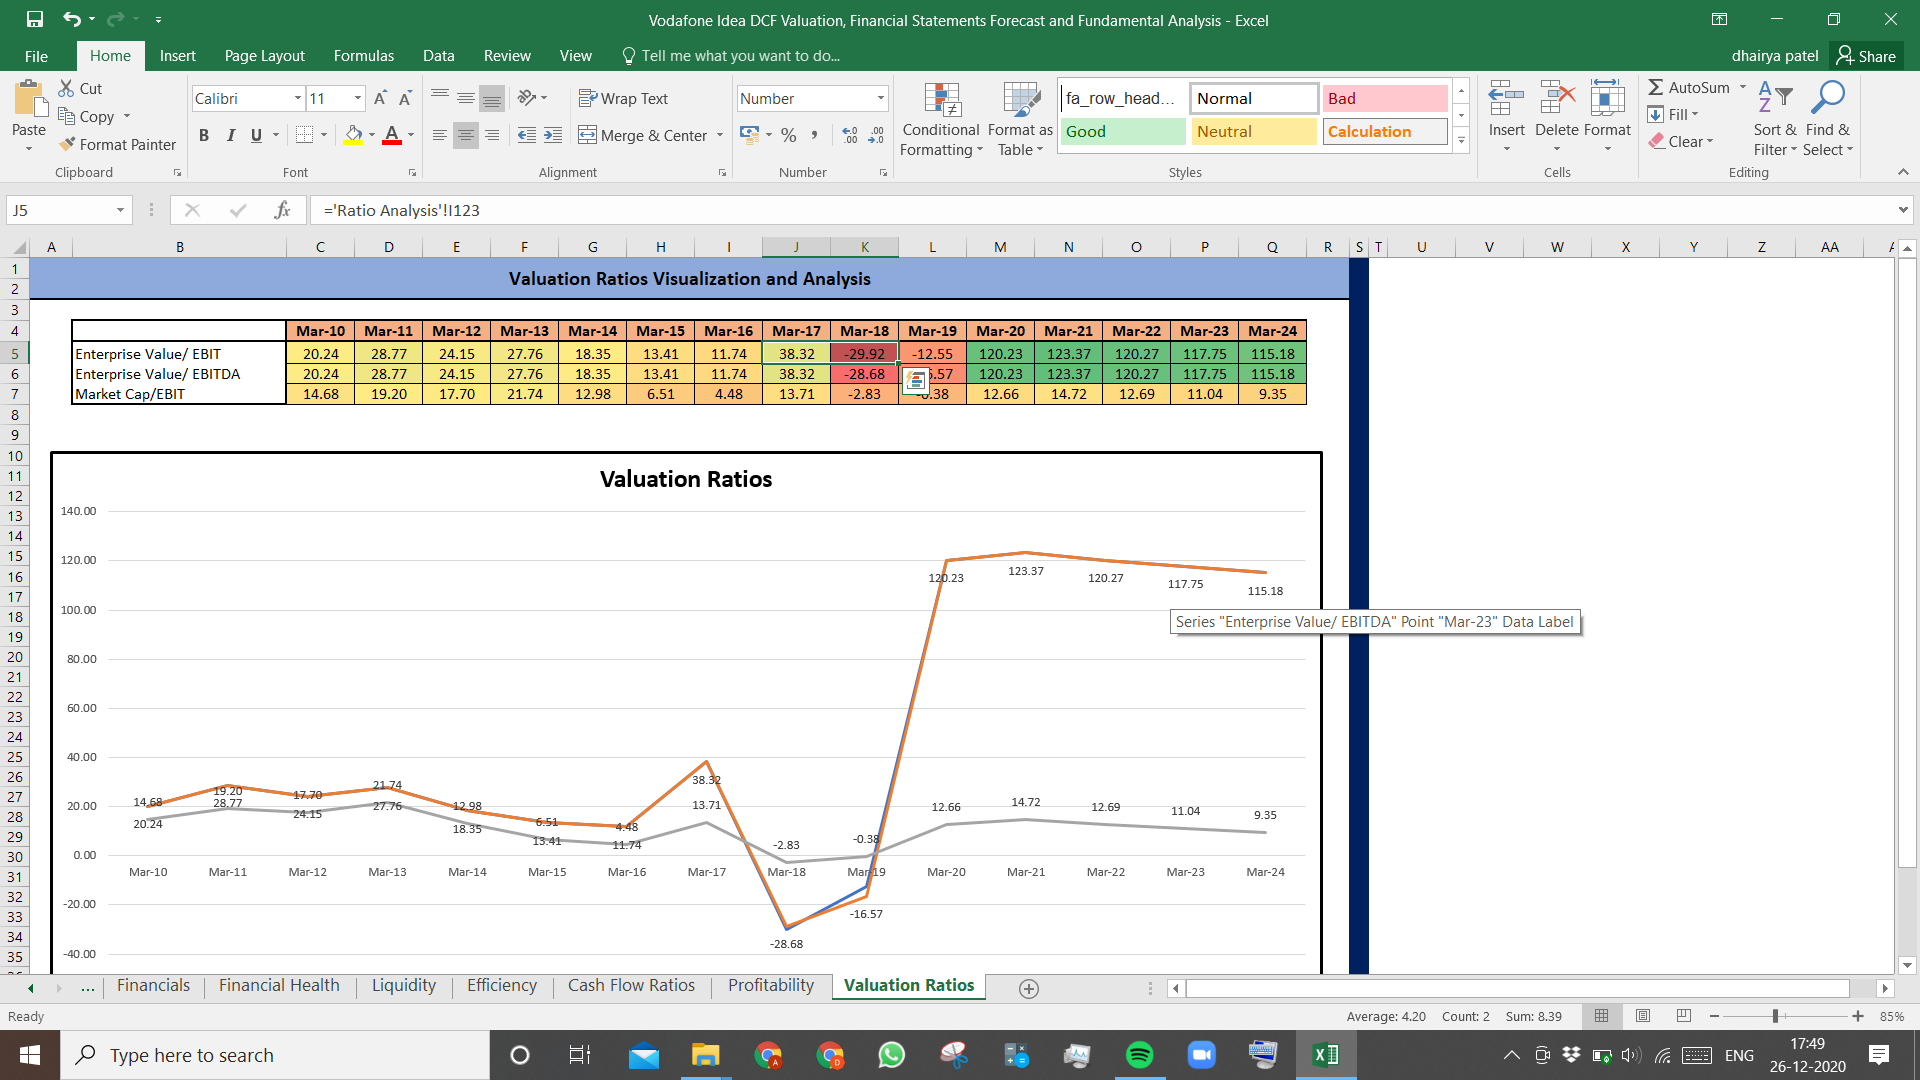Apply the Bad cell style swatch
The height and width of the screenshot is (1080, 1920).
click(1385, 98)
